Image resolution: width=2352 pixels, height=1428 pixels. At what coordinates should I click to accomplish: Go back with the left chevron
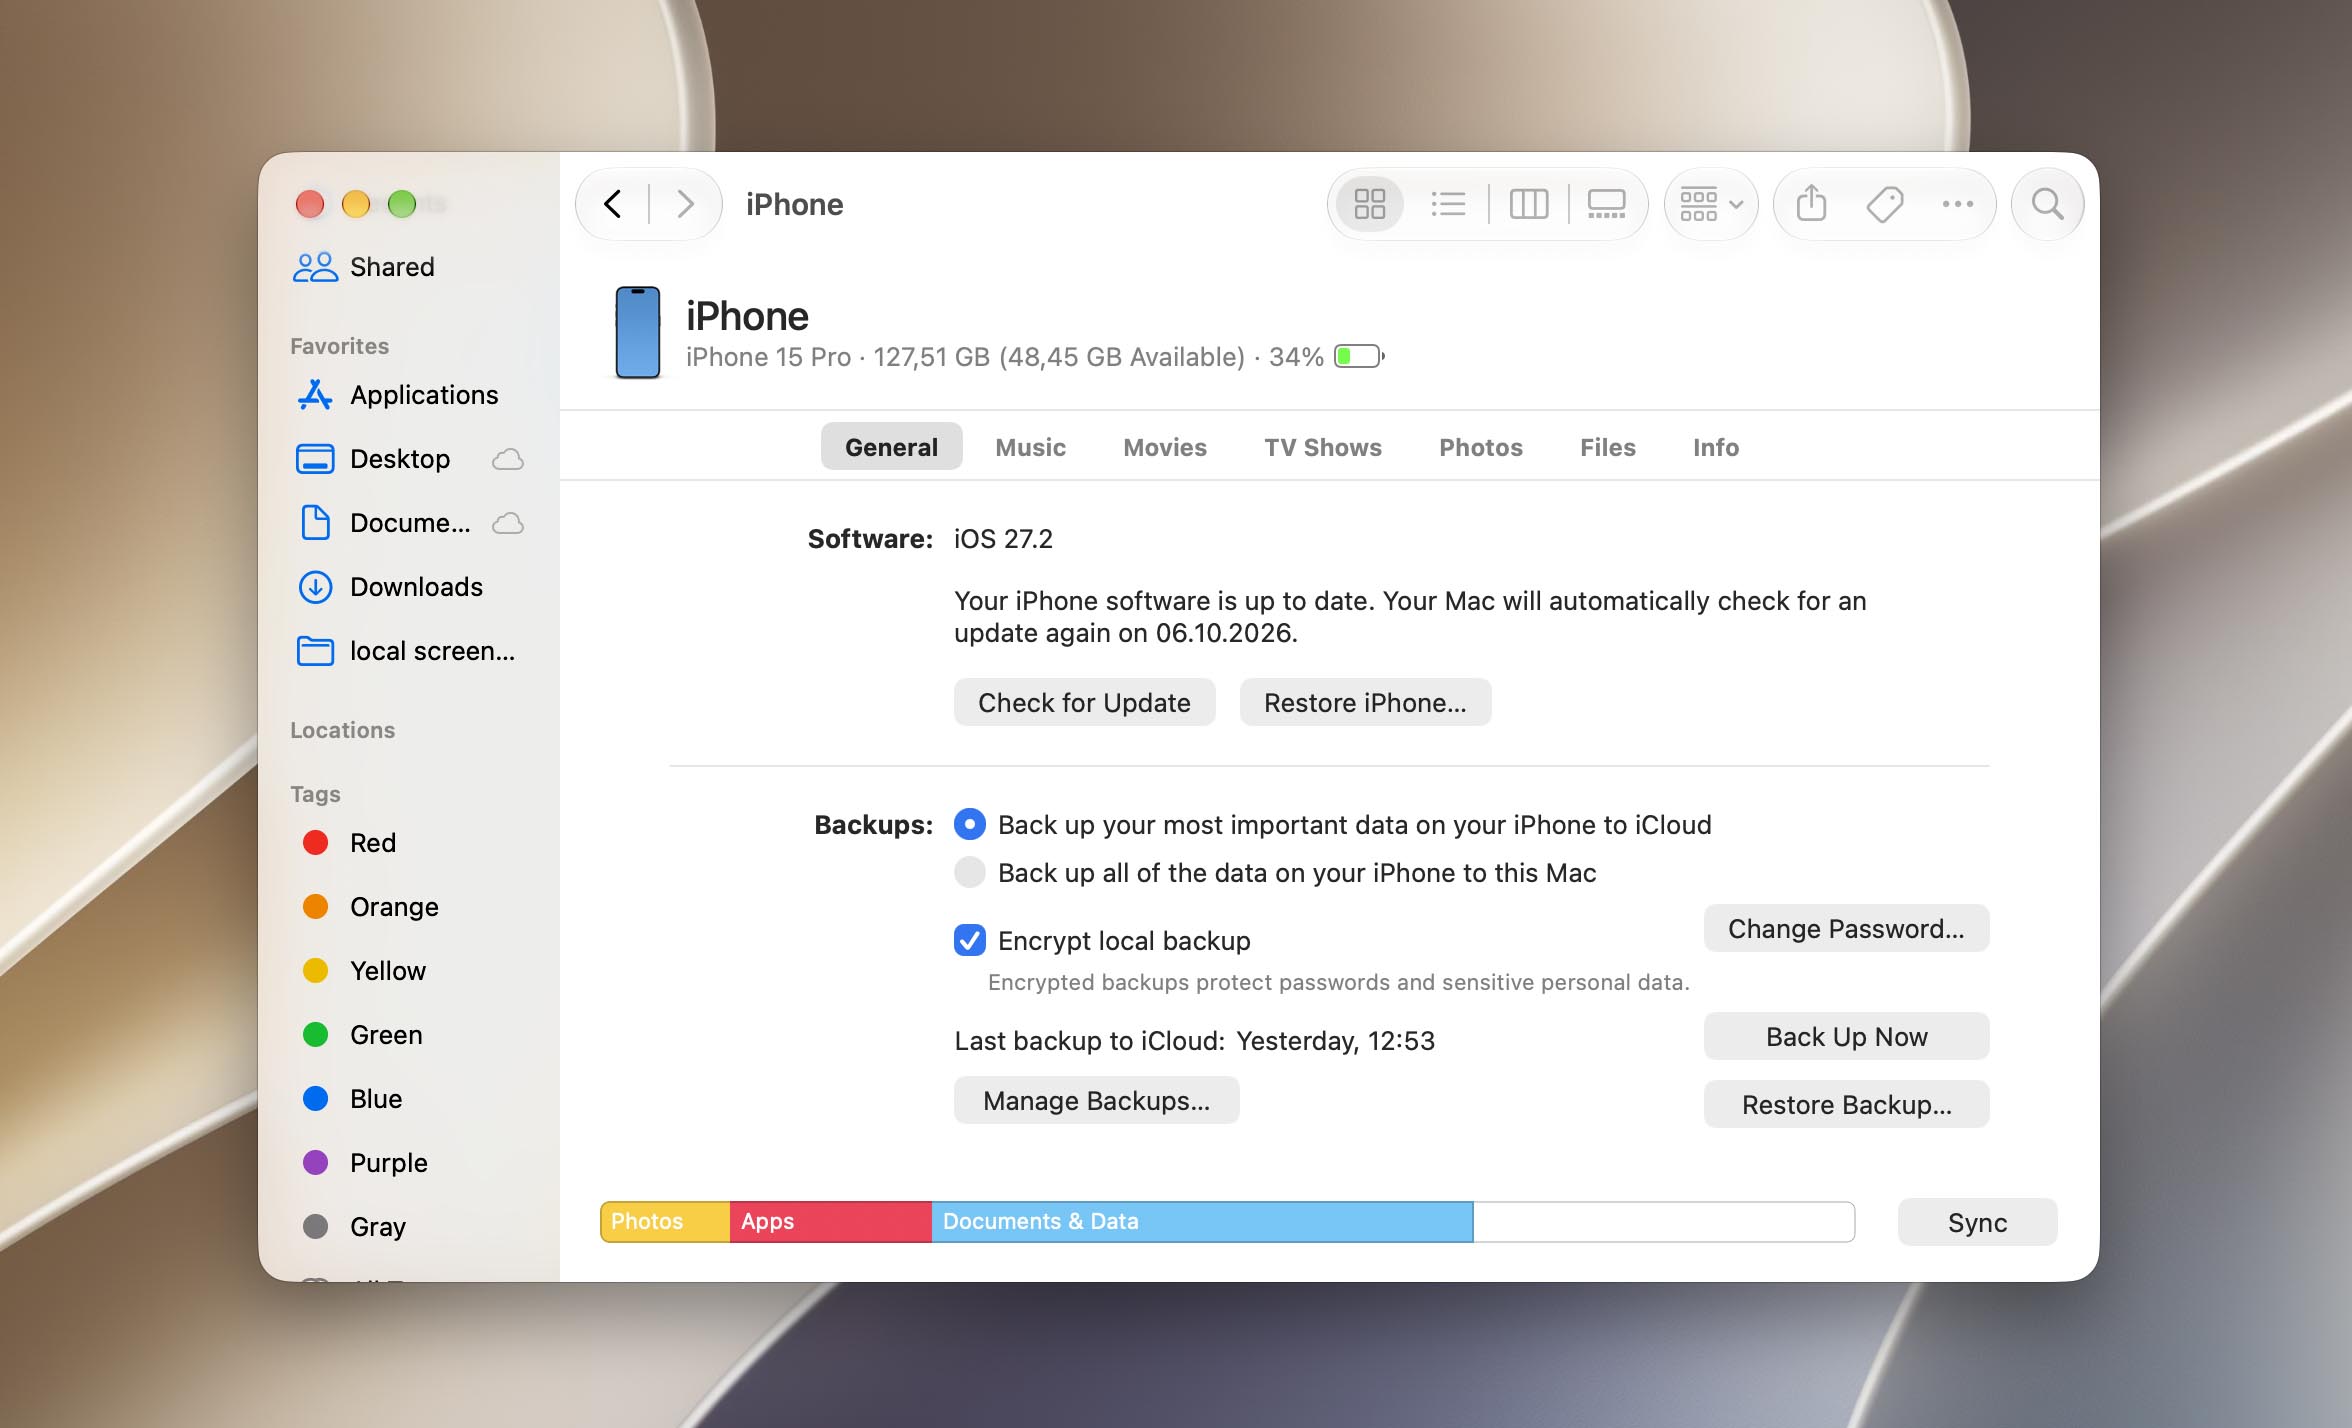point(613,204)
